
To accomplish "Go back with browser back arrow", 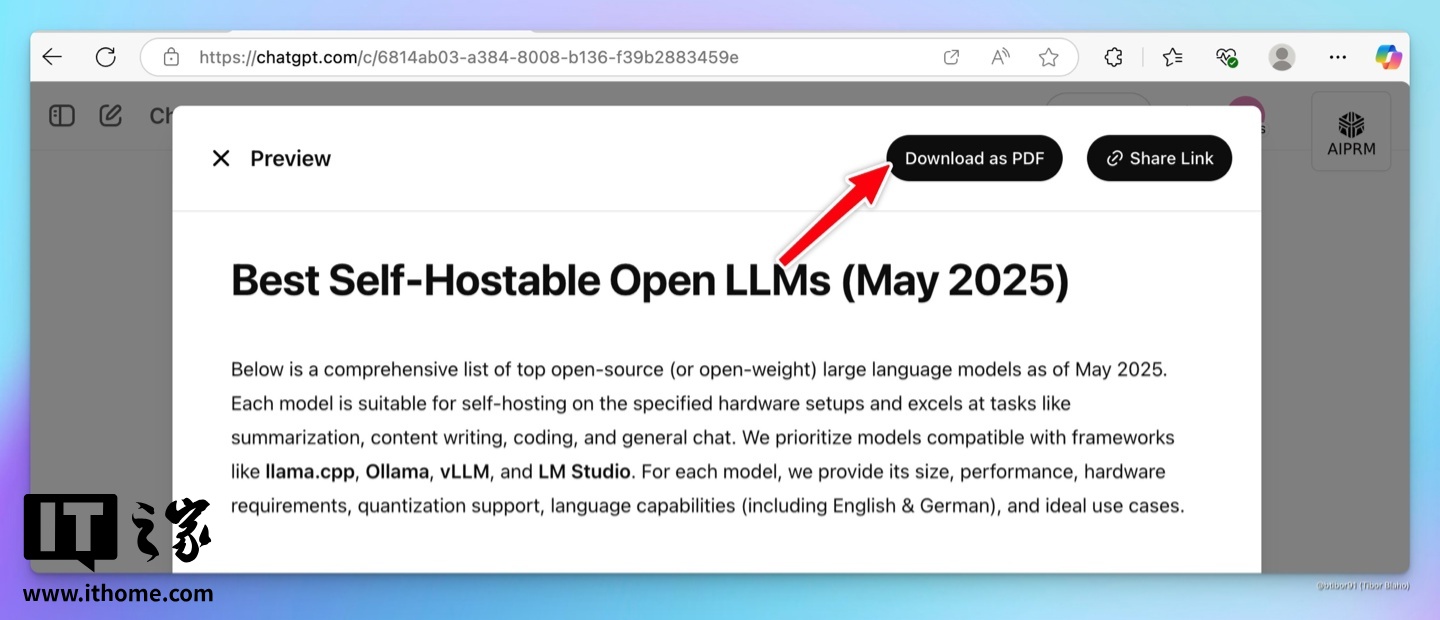I will (52, 57).
